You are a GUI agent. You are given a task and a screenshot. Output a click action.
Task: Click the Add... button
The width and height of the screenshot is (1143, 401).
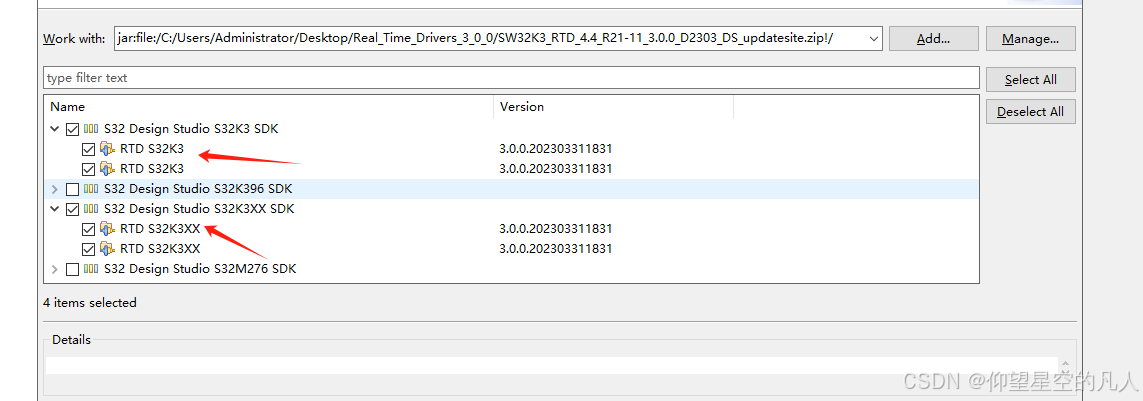[x=933, y=39]
